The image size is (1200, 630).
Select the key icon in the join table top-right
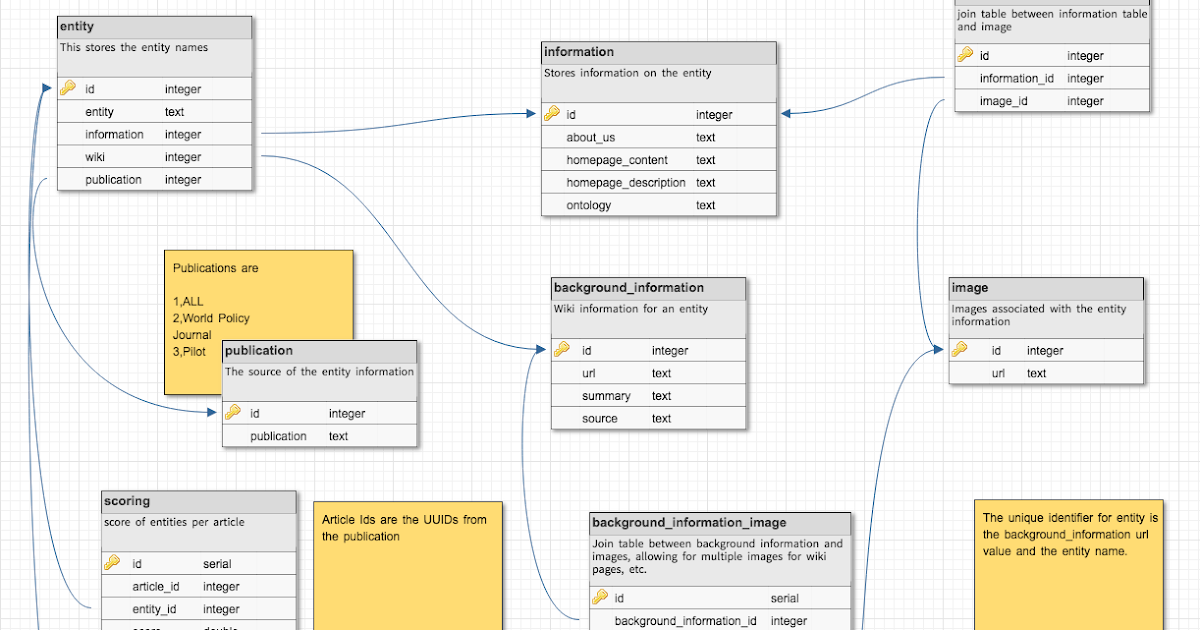[963, 55]
